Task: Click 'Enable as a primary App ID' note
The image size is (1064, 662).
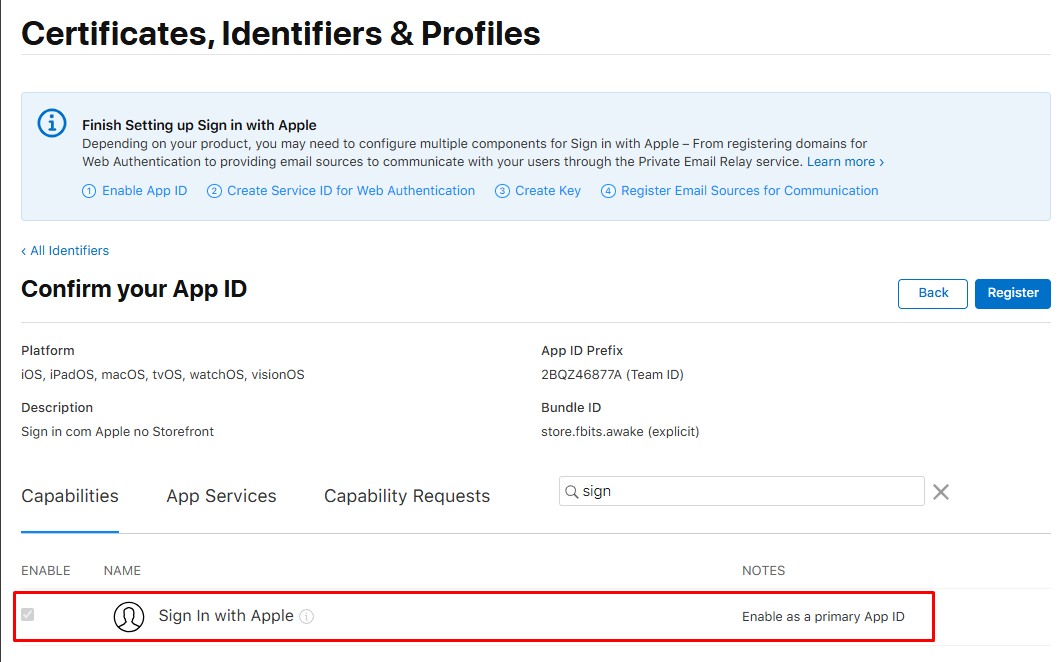Action: pos(823,617)
